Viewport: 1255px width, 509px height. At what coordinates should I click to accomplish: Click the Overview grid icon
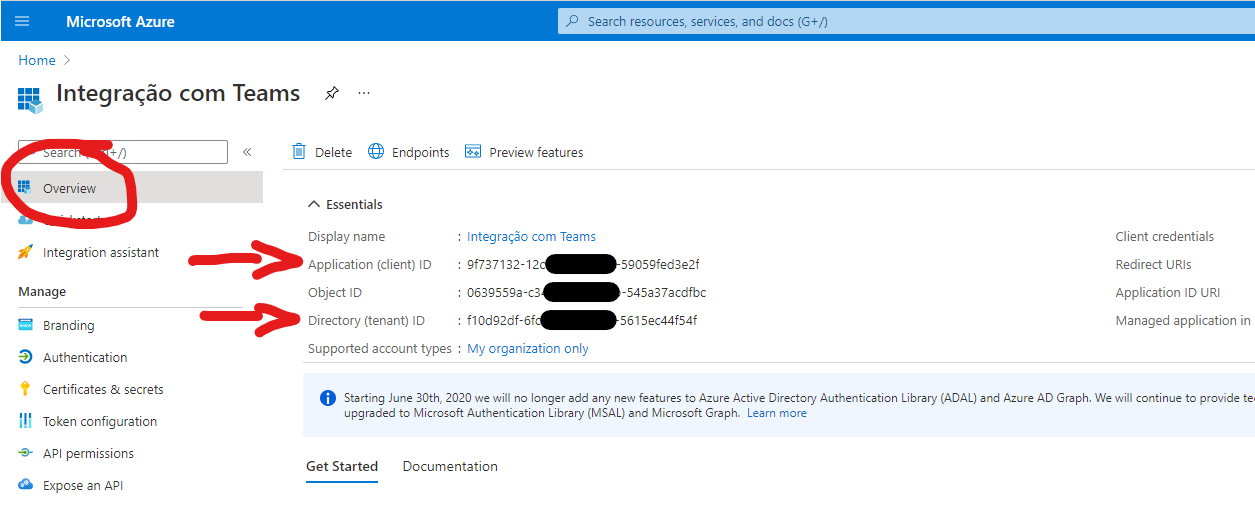(25, 188)
